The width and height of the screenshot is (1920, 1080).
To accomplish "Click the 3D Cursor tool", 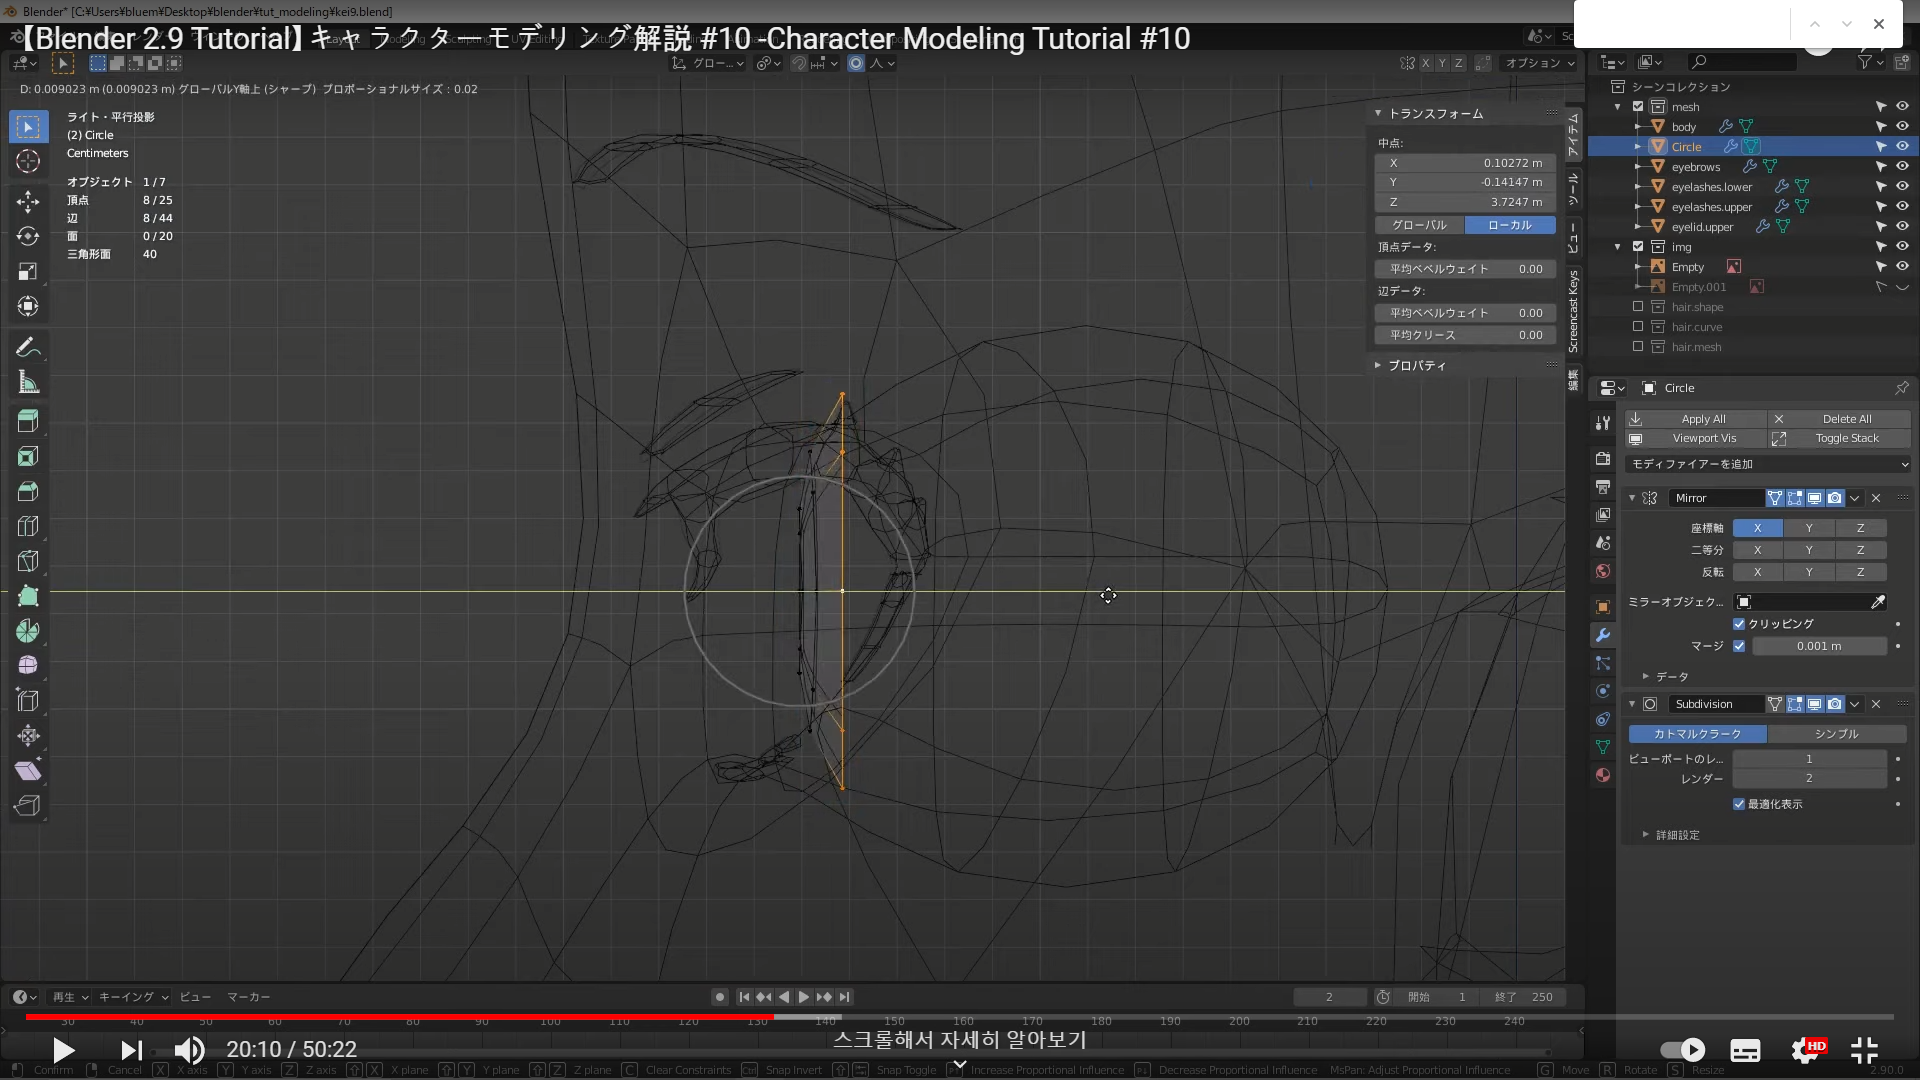I will (28, 161).
